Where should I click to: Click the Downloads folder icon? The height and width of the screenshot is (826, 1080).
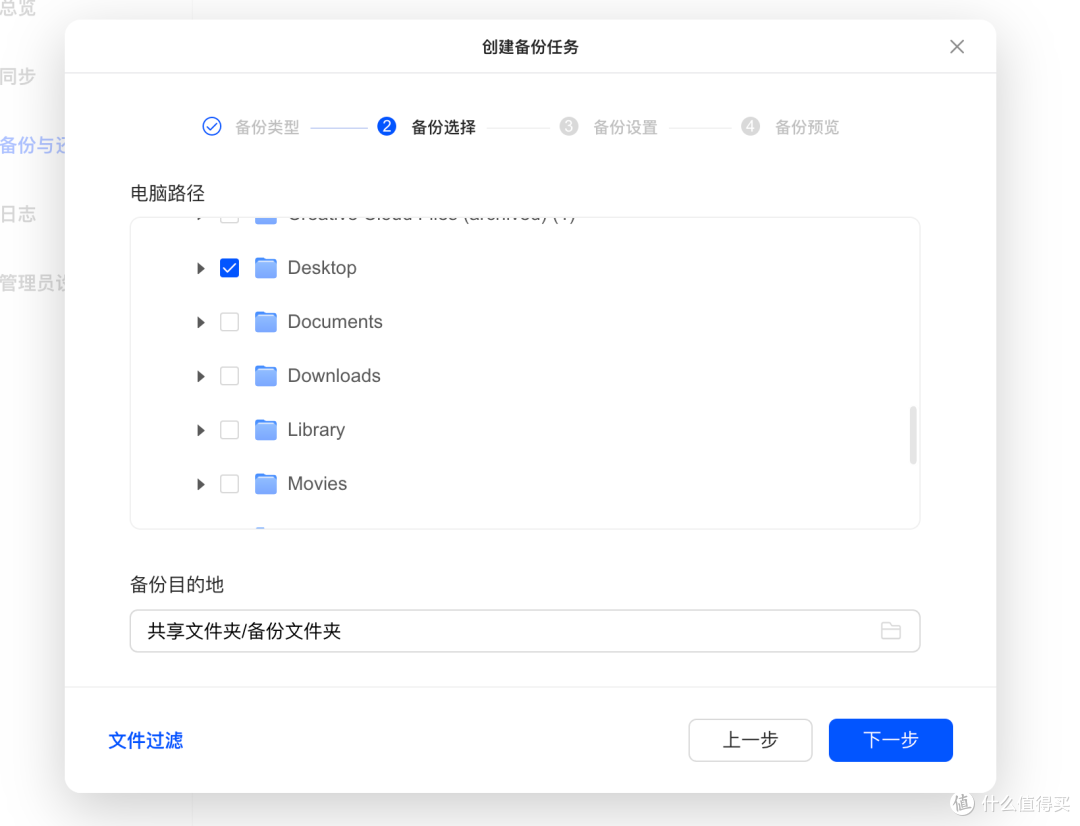tap(266, 375)
